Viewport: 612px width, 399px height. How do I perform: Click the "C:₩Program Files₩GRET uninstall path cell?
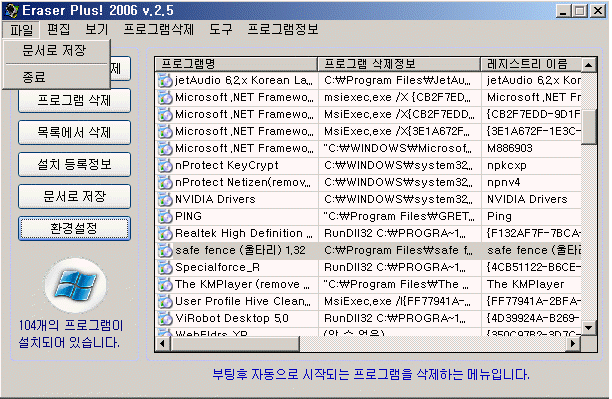coord(399,216)
